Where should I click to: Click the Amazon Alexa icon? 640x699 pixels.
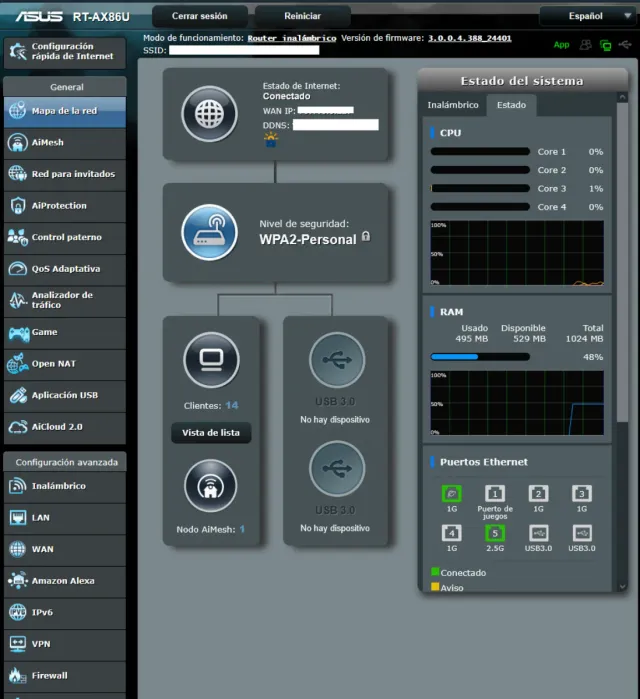(18, 580)
